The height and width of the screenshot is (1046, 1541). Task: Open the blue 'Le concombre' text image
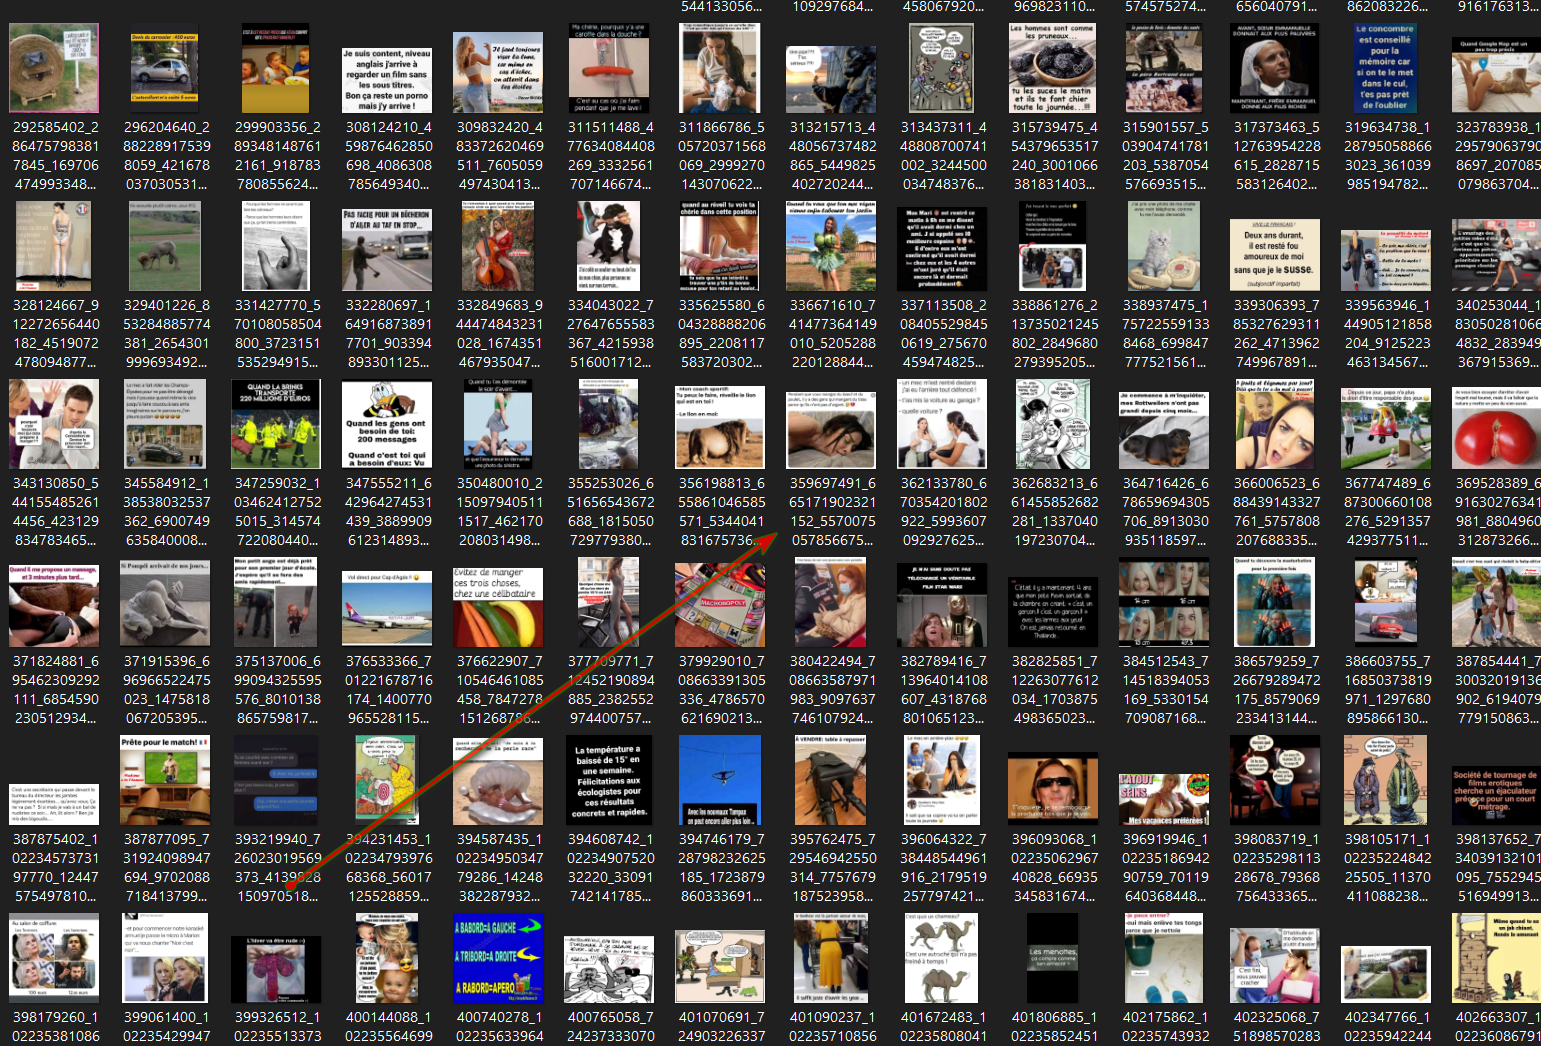point(1385,68)
